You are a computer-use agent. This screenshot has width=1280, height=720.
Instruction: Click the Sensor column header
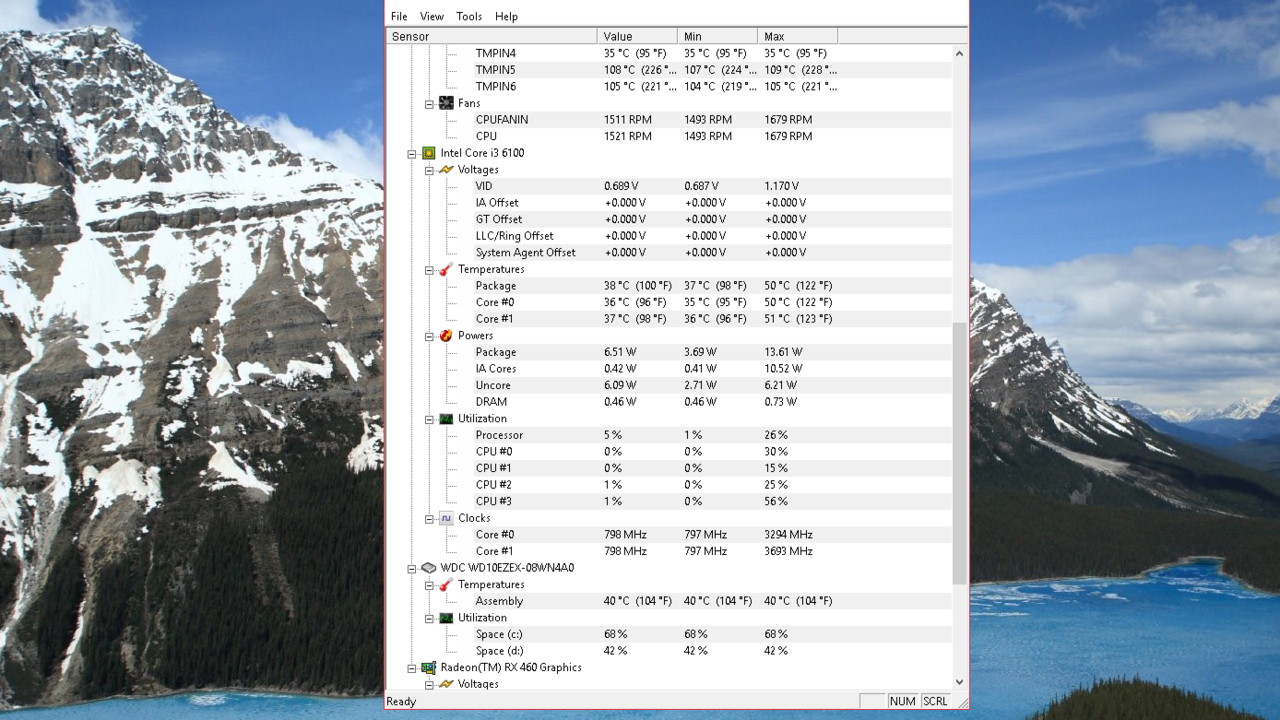point(491,36)
